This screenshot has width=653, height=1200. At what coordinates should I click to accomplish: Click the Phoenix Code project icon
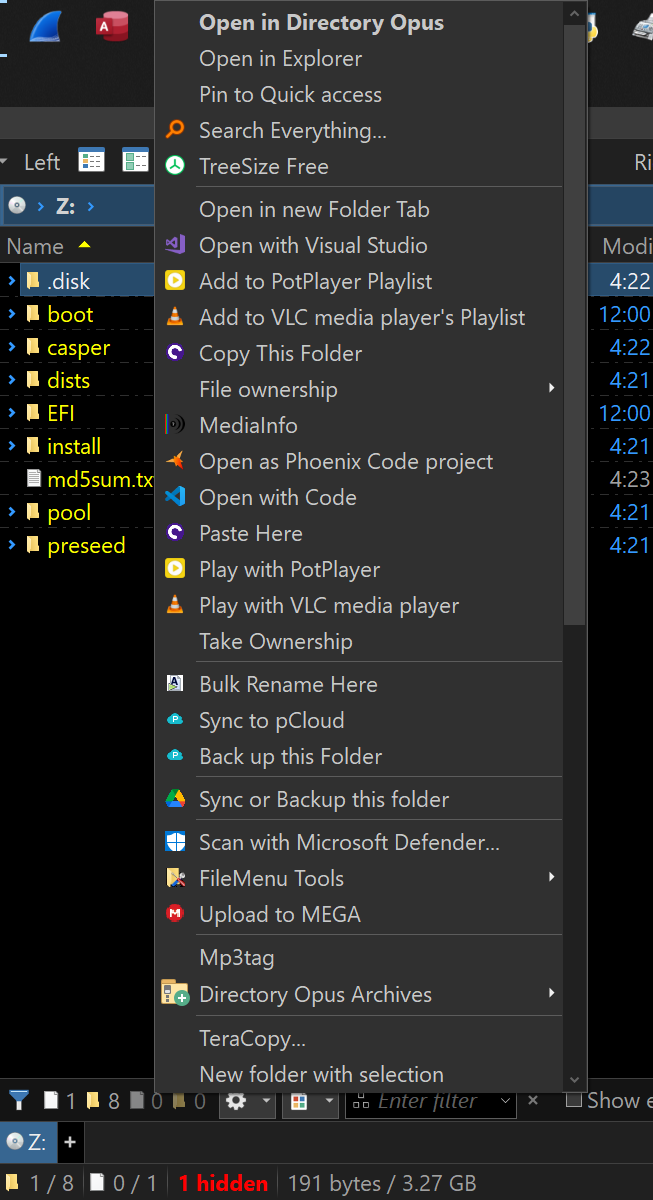click(x=175, y=461)
